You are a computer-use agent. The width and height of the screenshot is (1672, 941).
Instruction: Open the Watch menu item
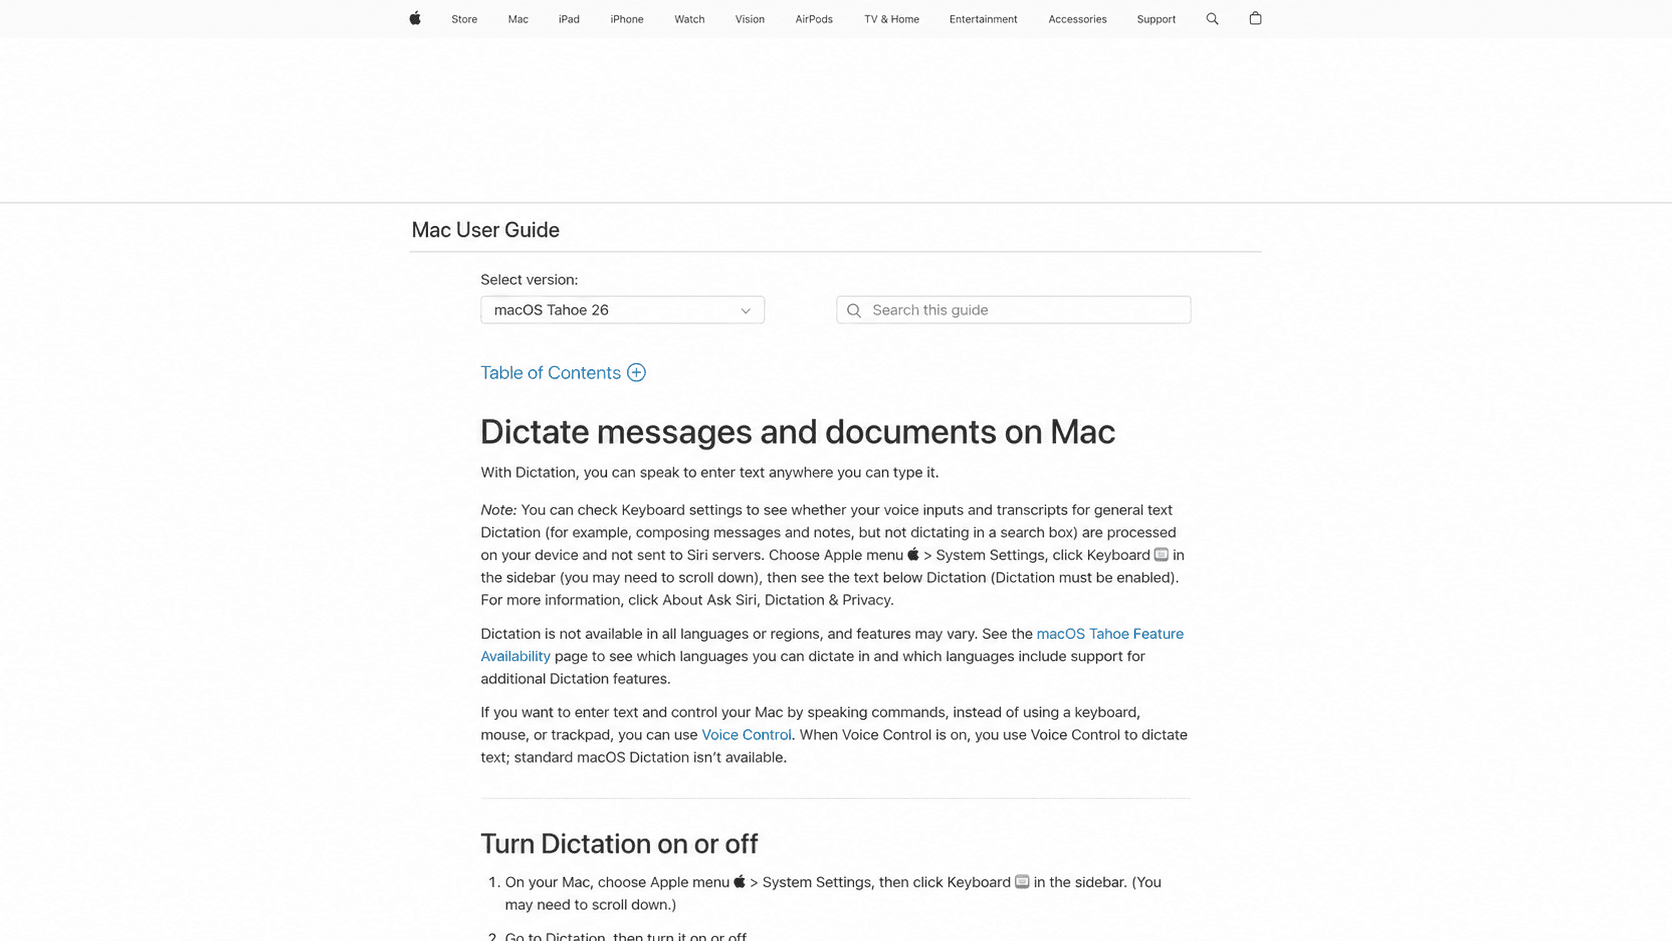point(689,19)
